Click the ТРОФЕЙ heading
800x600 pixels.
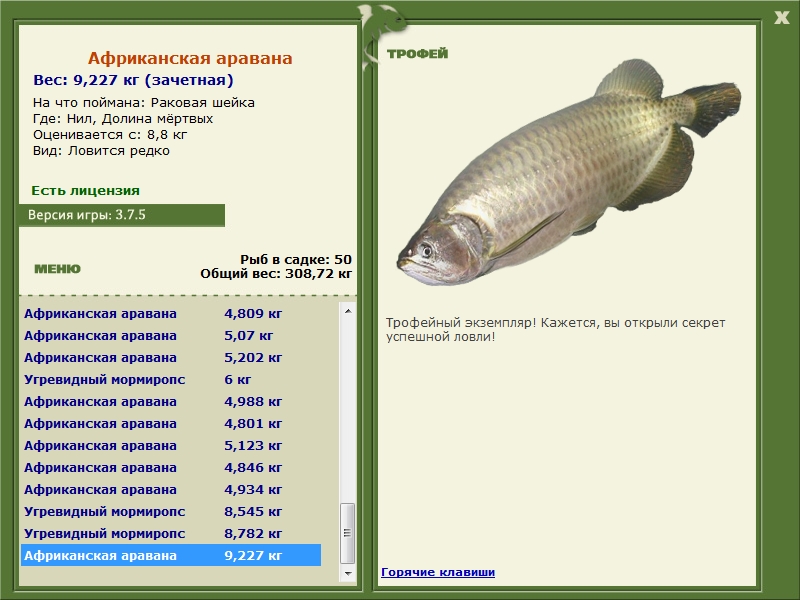pos(417,54)
